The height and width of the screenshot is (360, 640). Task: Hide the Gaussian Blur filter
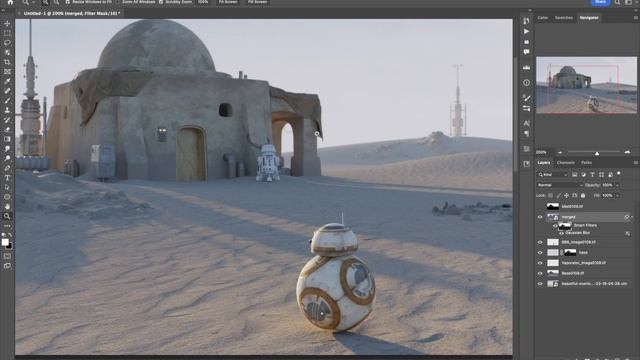point(562,233)
